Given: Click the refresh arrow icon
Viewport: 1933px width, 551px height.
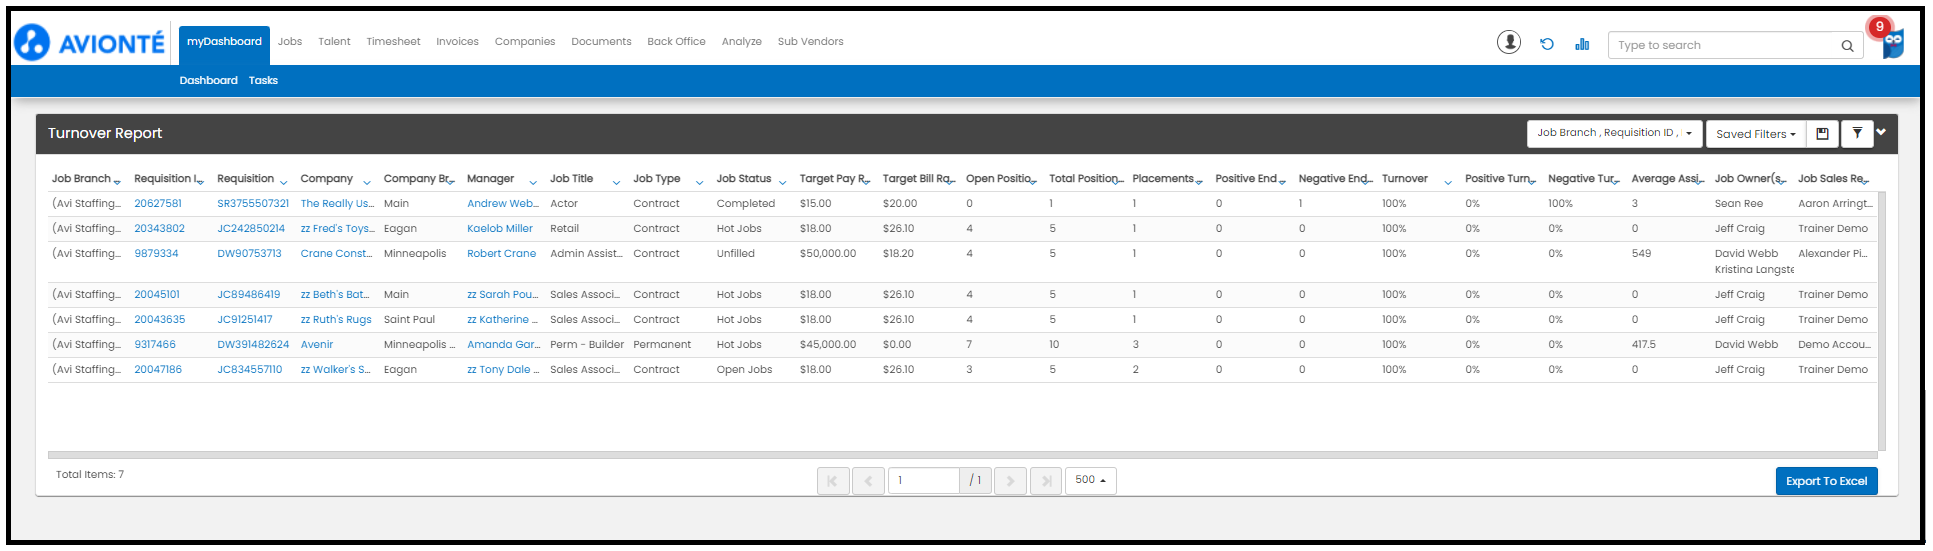Looking at the screenshot, I should pos(1547,44).
